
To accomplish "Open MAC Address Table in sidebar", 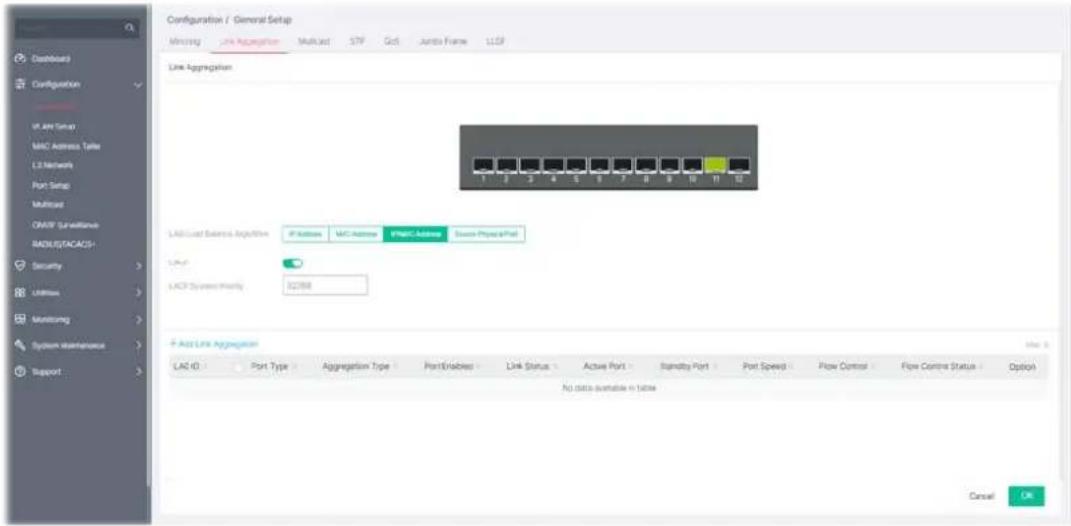I will pos(66,146).
